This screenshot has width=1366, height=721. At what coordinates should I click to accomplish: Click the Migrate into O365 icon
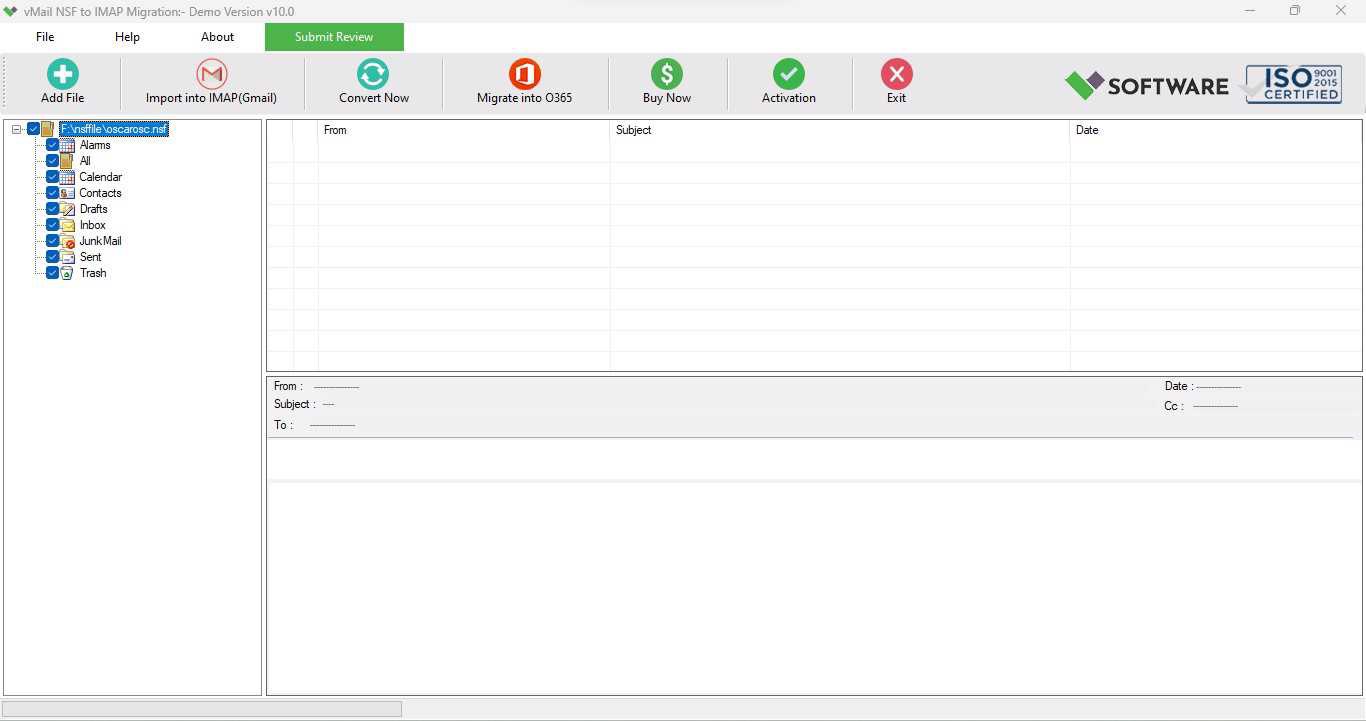[x=524, y=74]
